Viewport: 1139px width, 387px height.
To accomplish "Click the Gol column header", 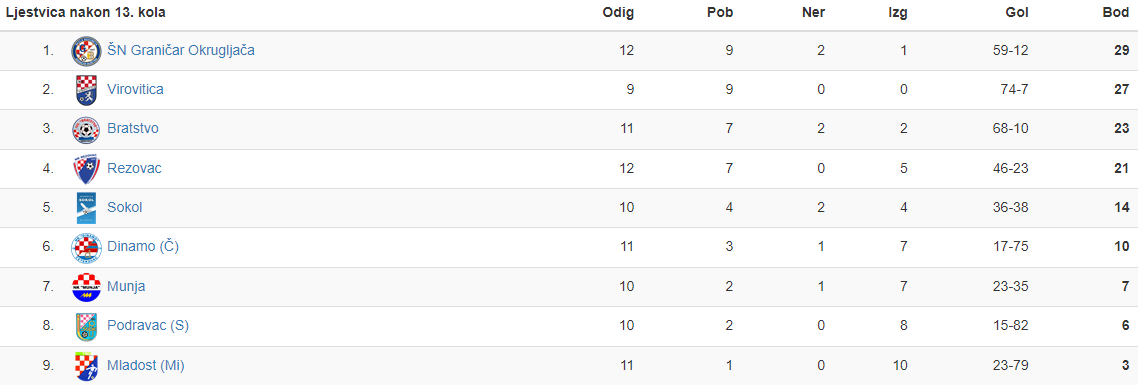I will [1017, 12].
